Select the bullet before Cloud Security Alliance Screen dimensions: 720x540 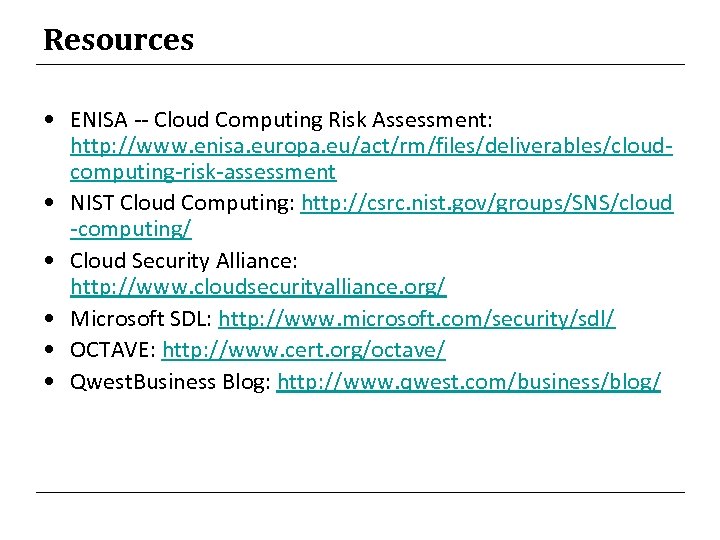tap(49, 261)
